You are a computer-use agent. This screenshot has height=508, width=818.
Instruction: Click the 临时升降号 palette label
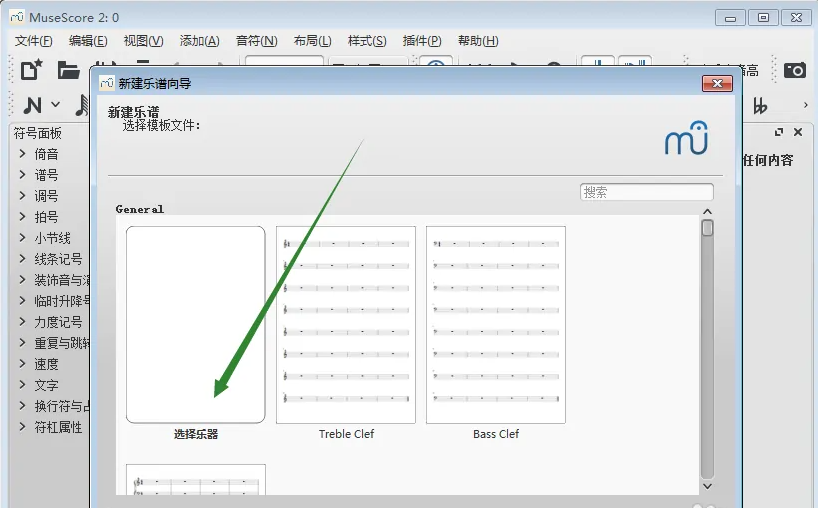[x=62, y=301]
